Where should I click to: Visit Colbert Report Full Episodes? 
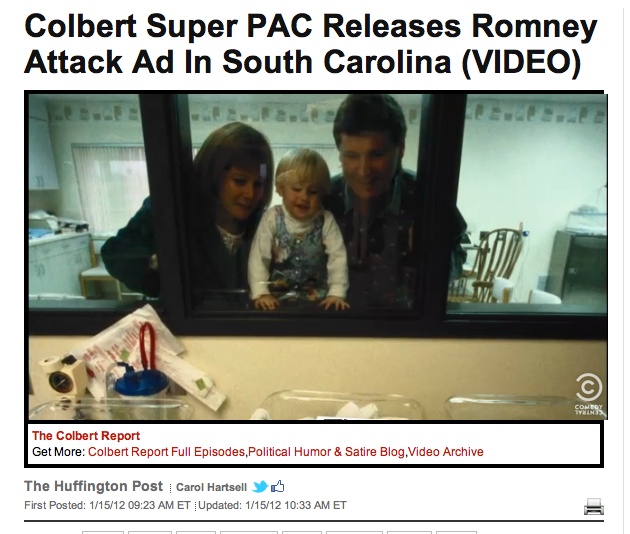pos(166,452)
